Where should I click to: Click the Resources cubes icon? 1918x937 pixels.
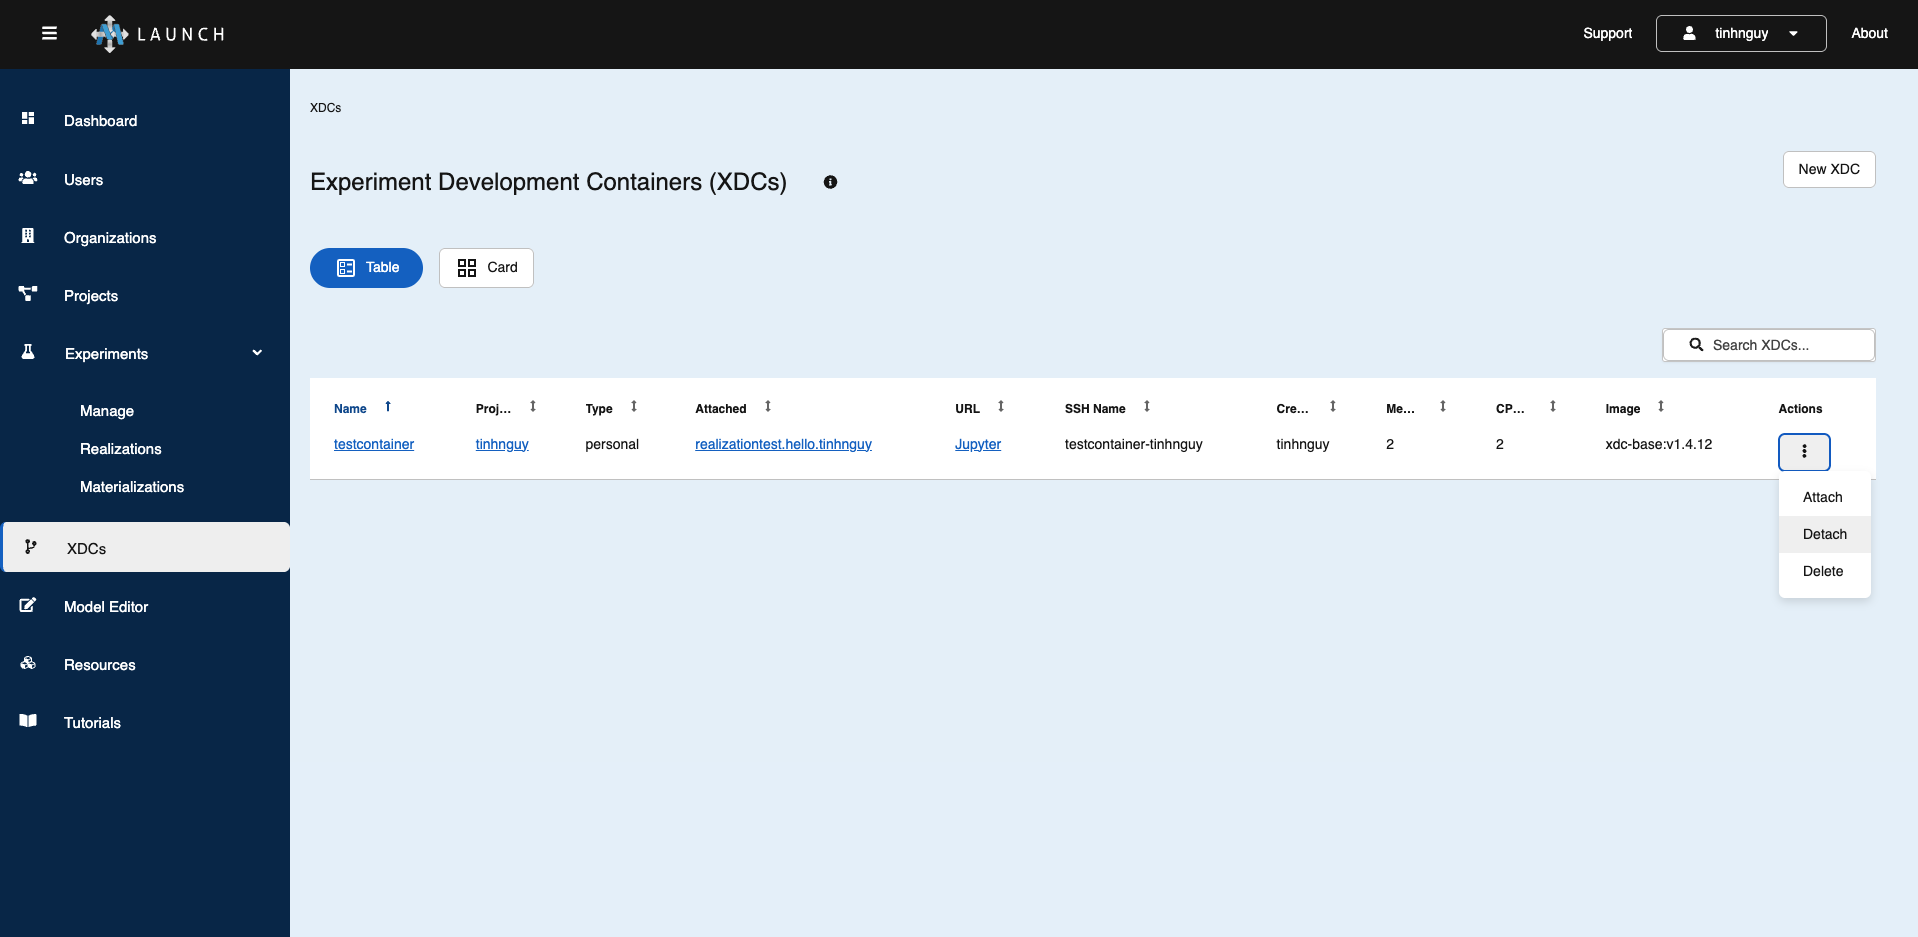point(28,664)
